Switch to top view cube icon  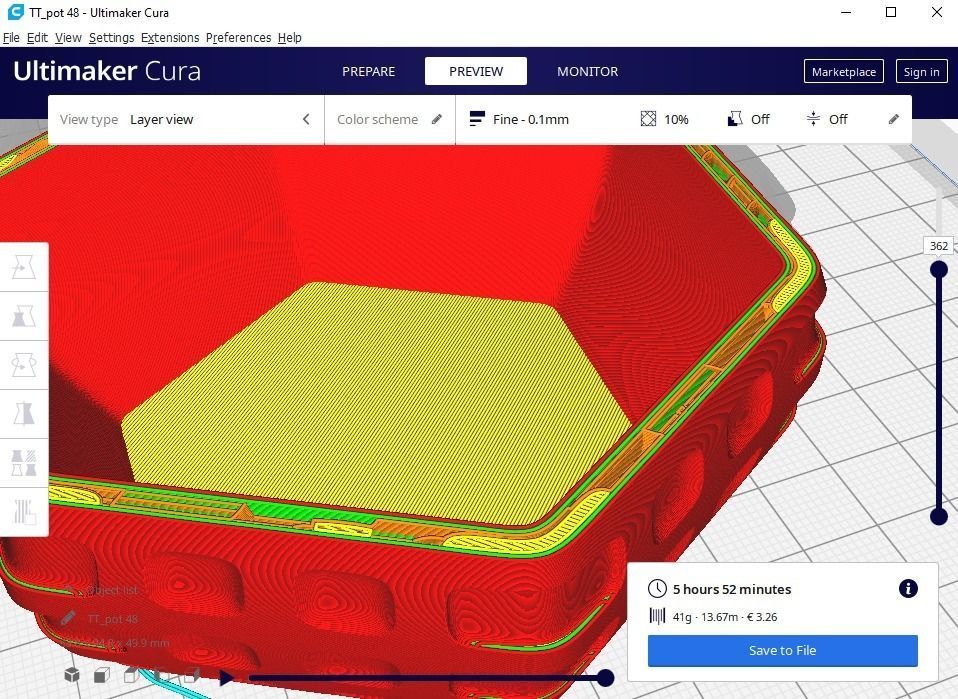(x=131, y=675)
